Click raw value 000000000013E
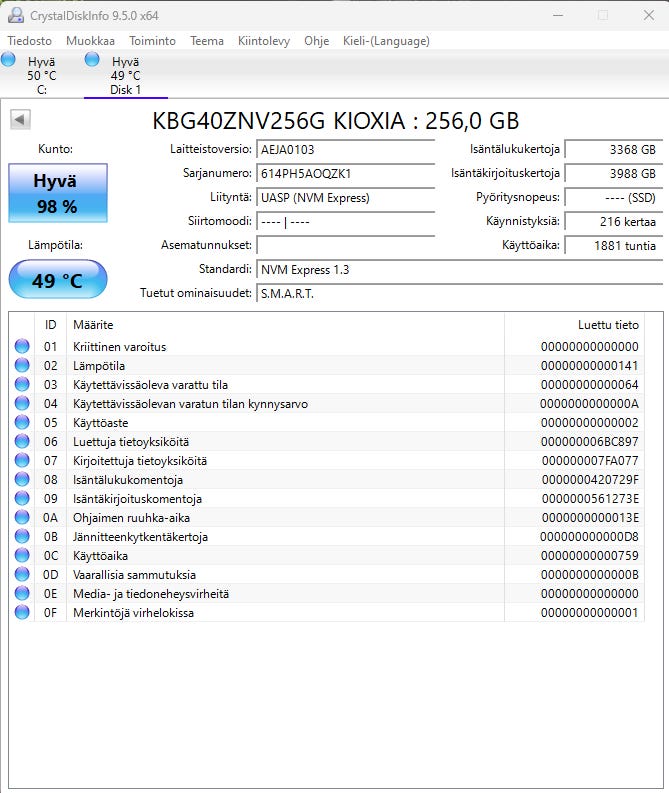 tap(590, 517)
